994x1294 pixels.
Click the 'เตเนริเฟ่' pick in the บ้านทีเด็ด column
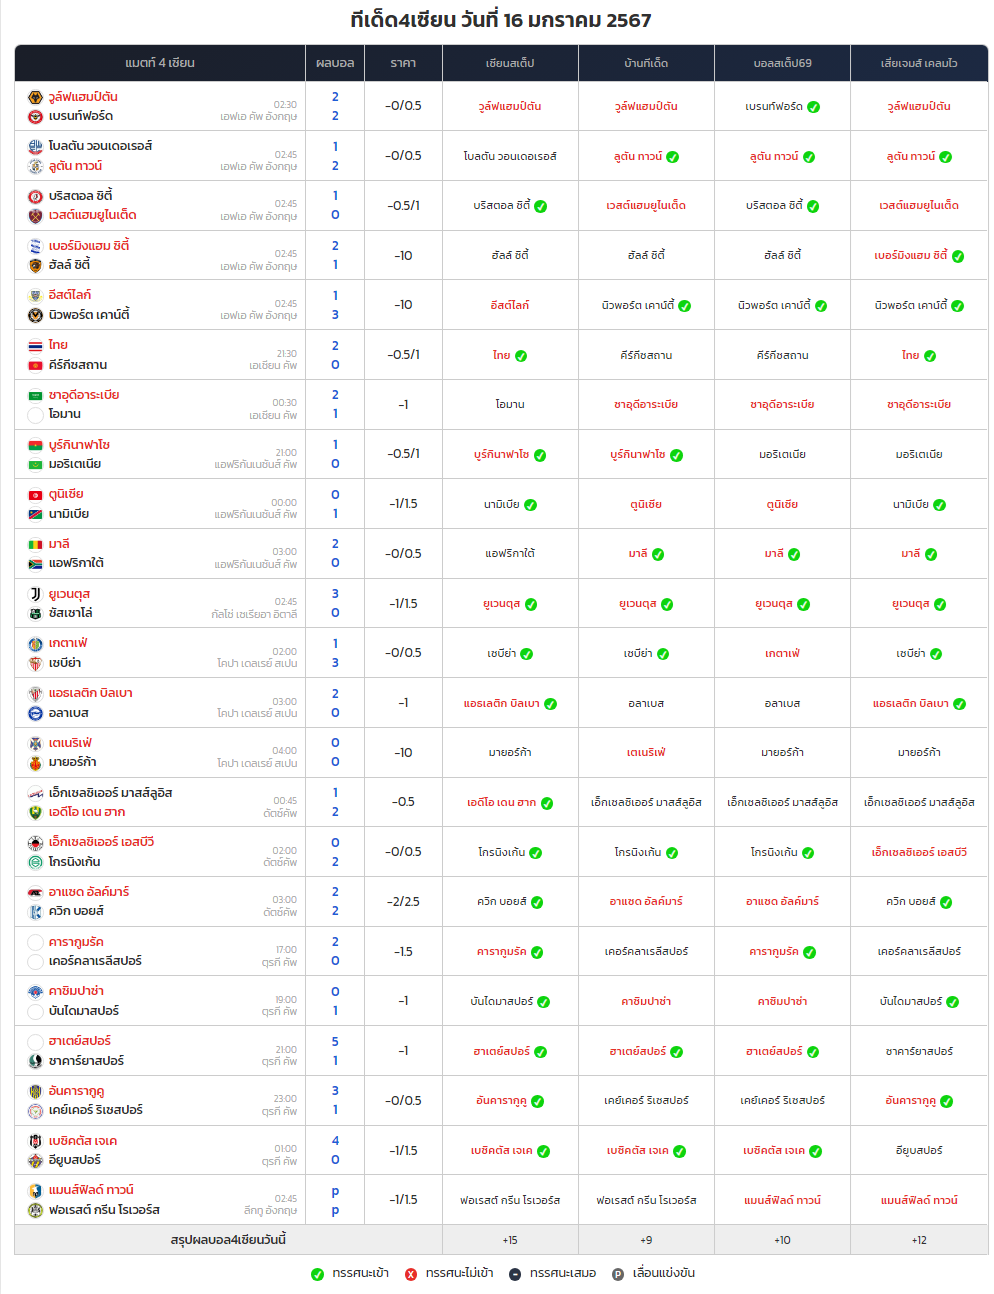[646, 752]
